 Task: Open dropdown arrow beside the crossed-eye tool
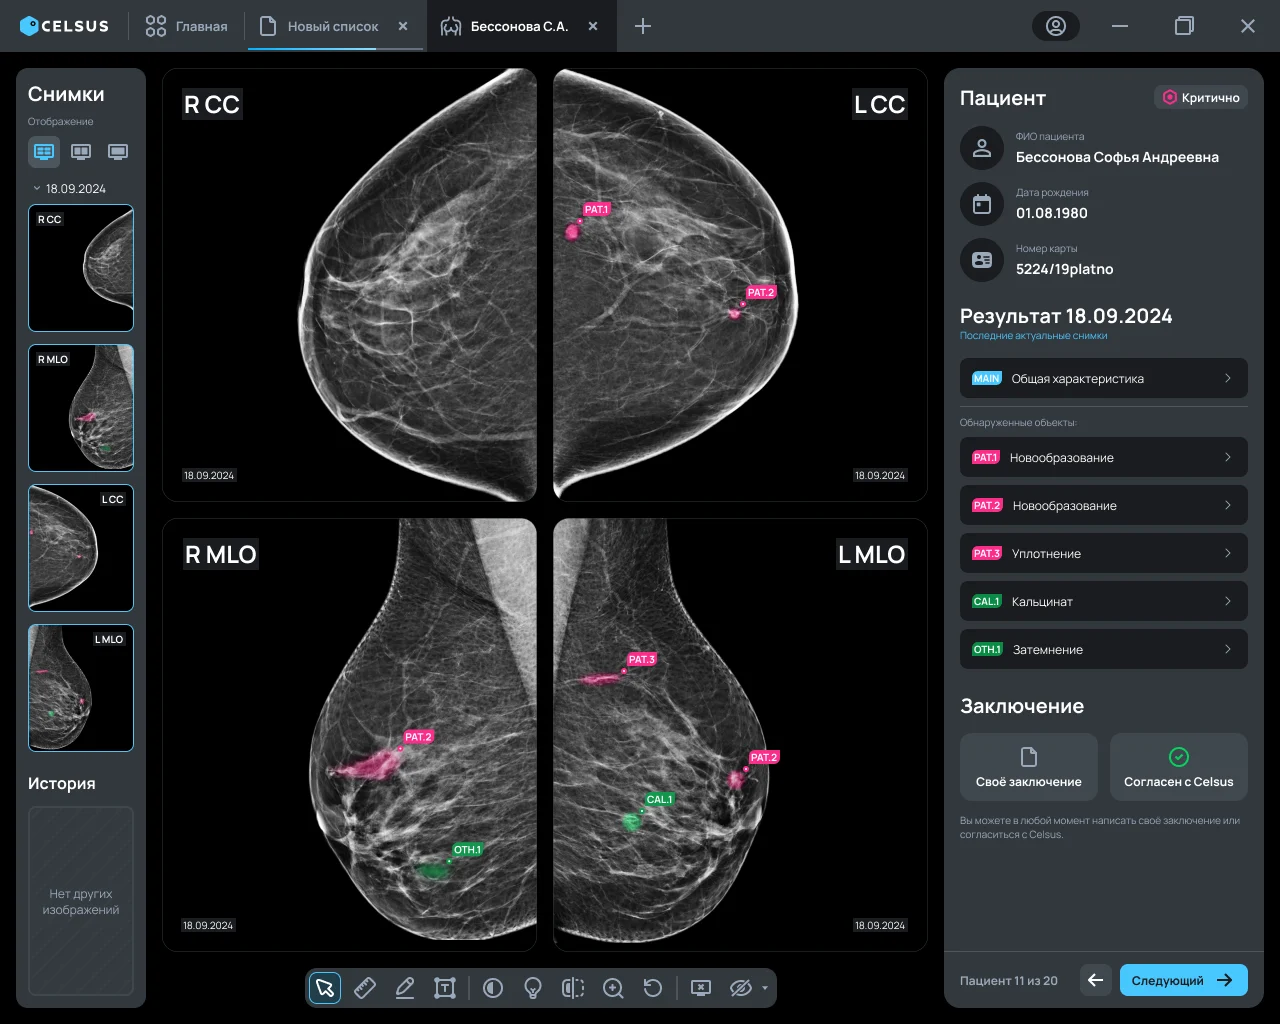tap(765, 988)
